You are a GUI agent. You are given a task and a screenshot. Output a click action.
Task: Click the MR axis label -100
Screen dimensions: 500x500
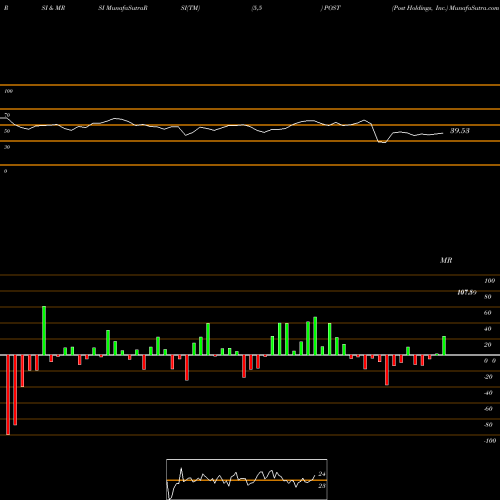click(490, 441)
